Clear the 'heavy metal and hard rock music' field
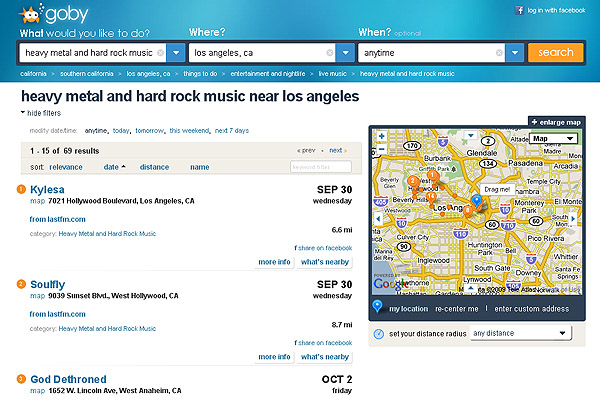The height and width of the screenshot is (408, 600). pyautogui.click(x=161, y=53)
